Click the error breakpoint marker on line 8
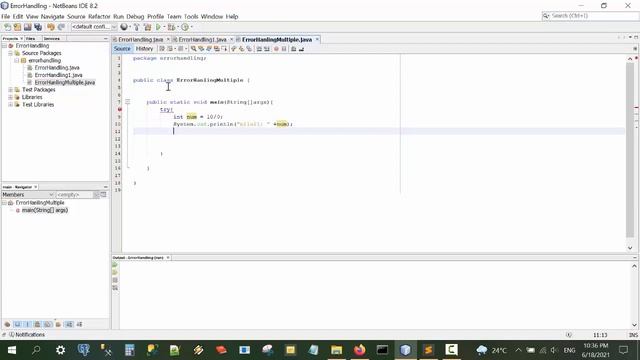 coord(119,109)
